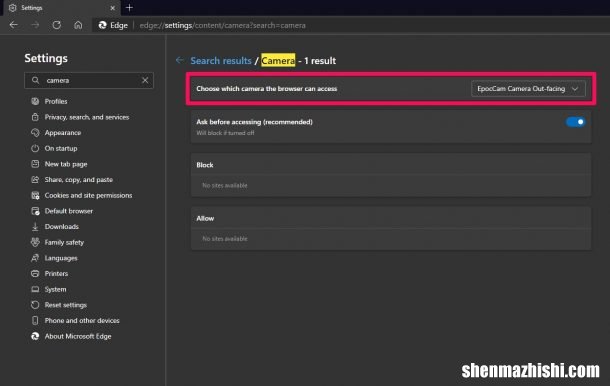Viewport: 610px width, 386px height.
Task: Open Phone and other devices
Action: (82, 321)
